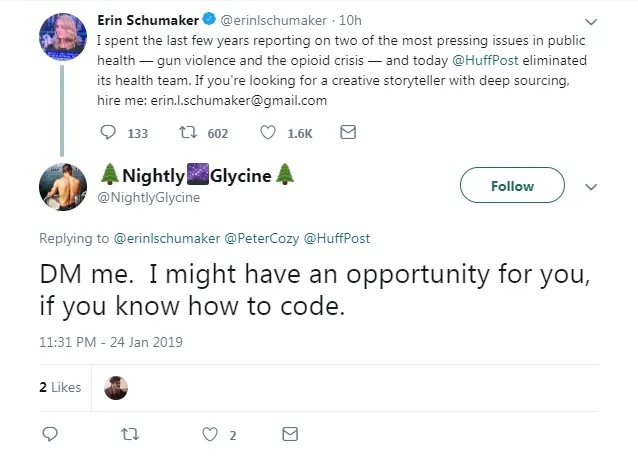This screenshot has width=638, height=468.
Task: Like NightlyGlycine's tweet showing 2
Action: pos(210,435)
